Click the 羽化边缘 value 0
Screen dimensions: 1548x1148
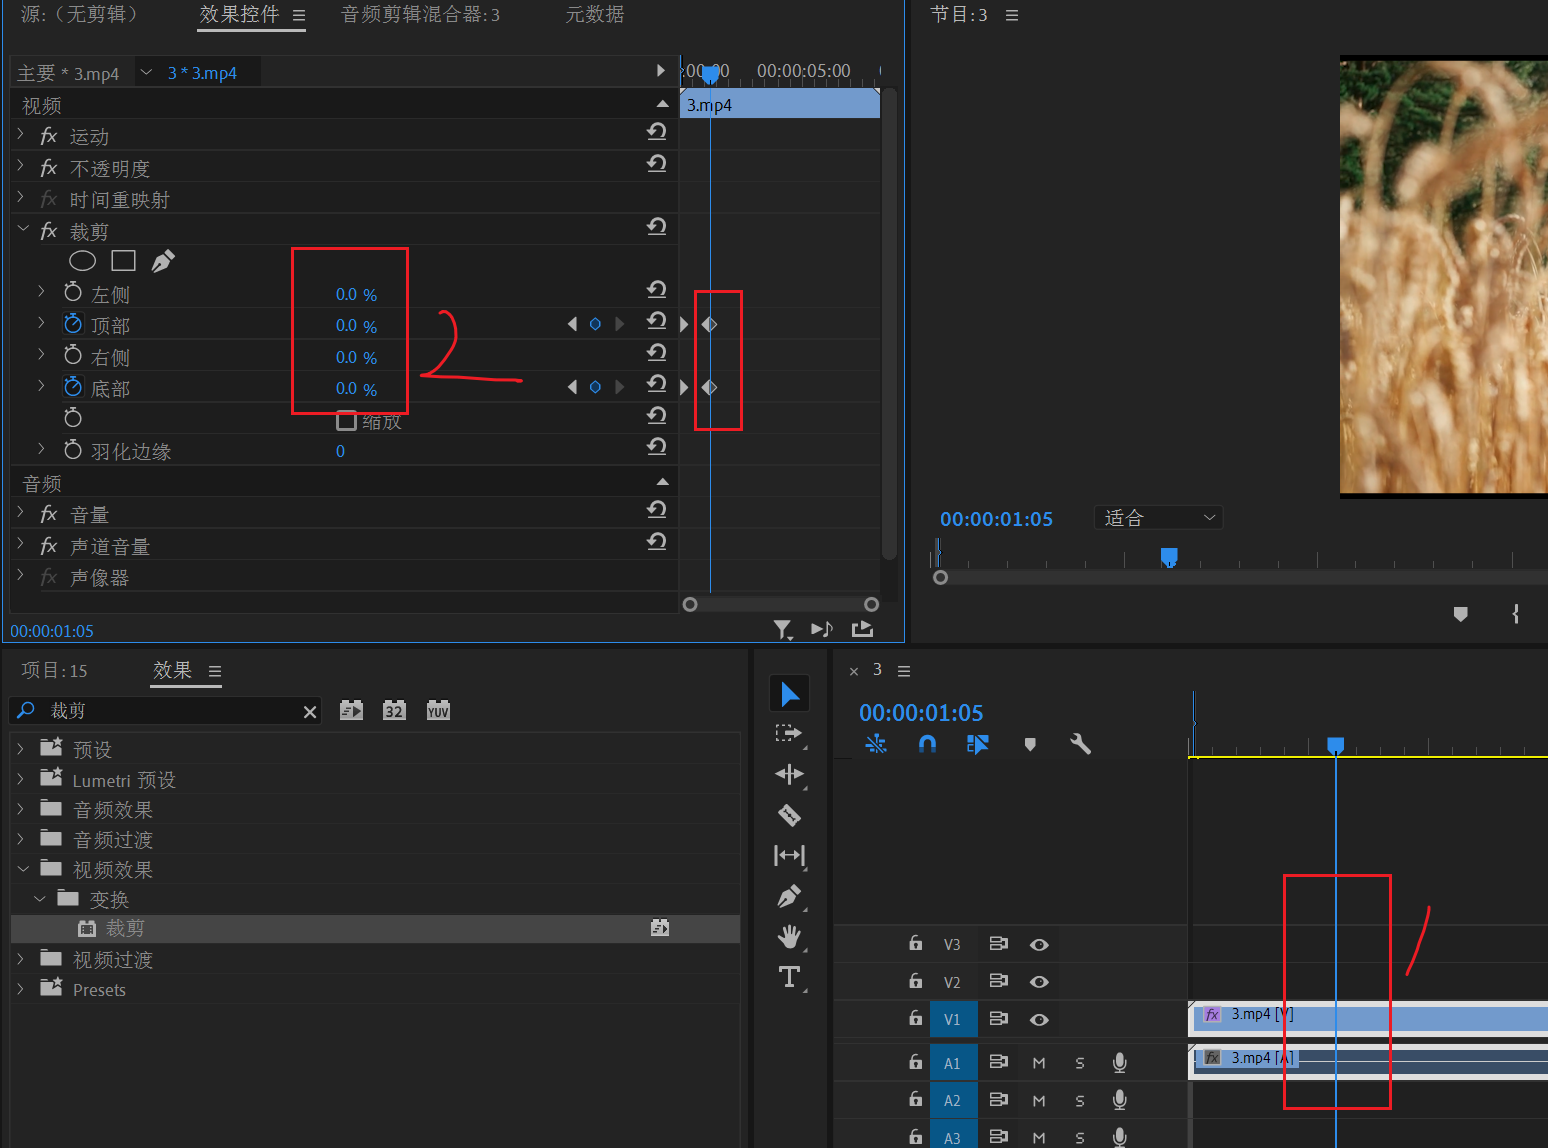pos(340,451)
